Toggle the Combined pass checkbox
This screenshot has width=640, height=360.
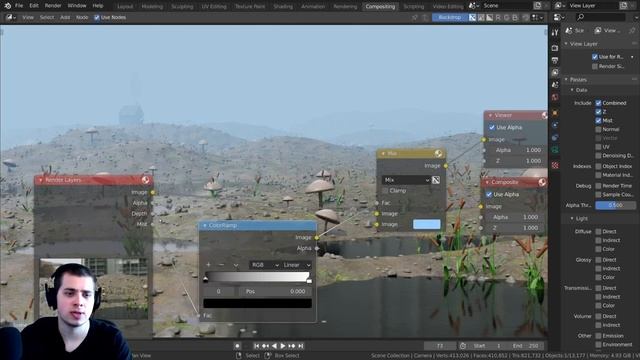(598, 103)
